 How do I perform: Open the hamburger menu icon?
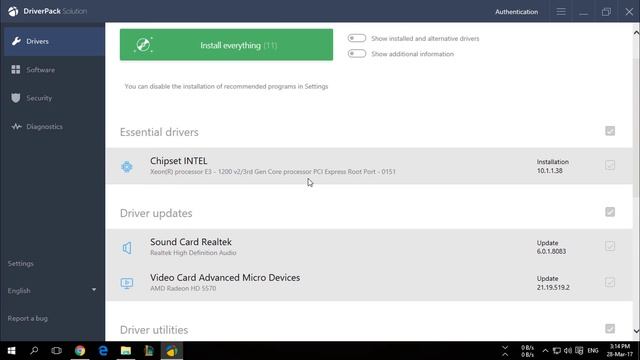tap(561, 12)
